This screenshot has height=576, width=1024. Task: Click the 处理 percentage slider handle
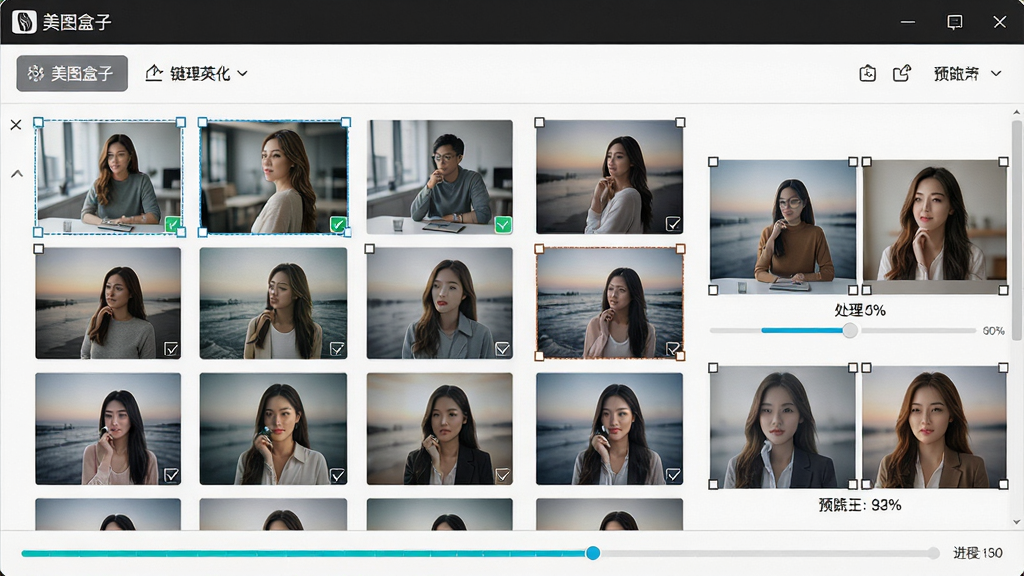coord(850,330)
